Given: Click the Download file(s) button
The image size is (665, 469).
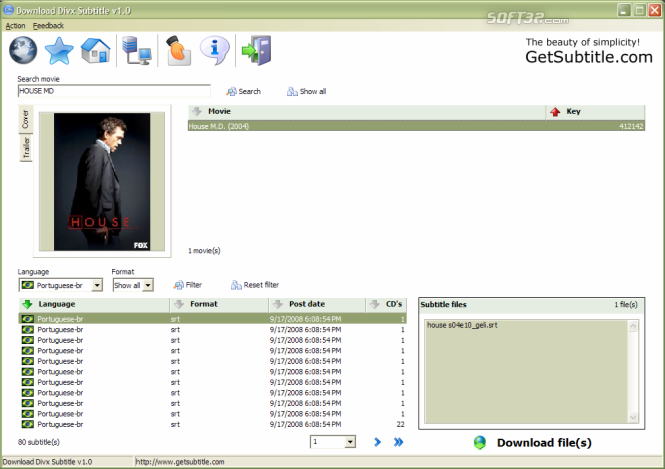Looking at the screenshot, I should click(532, 443).
